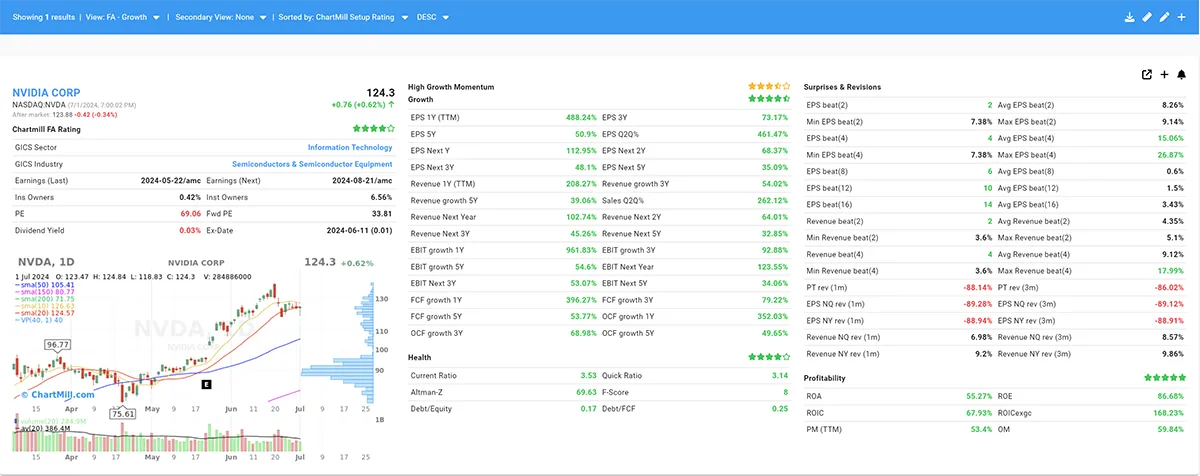Viewport: 1200px width, 476px height.
Task: Click the Growth section heading
Action: (421, 99)
